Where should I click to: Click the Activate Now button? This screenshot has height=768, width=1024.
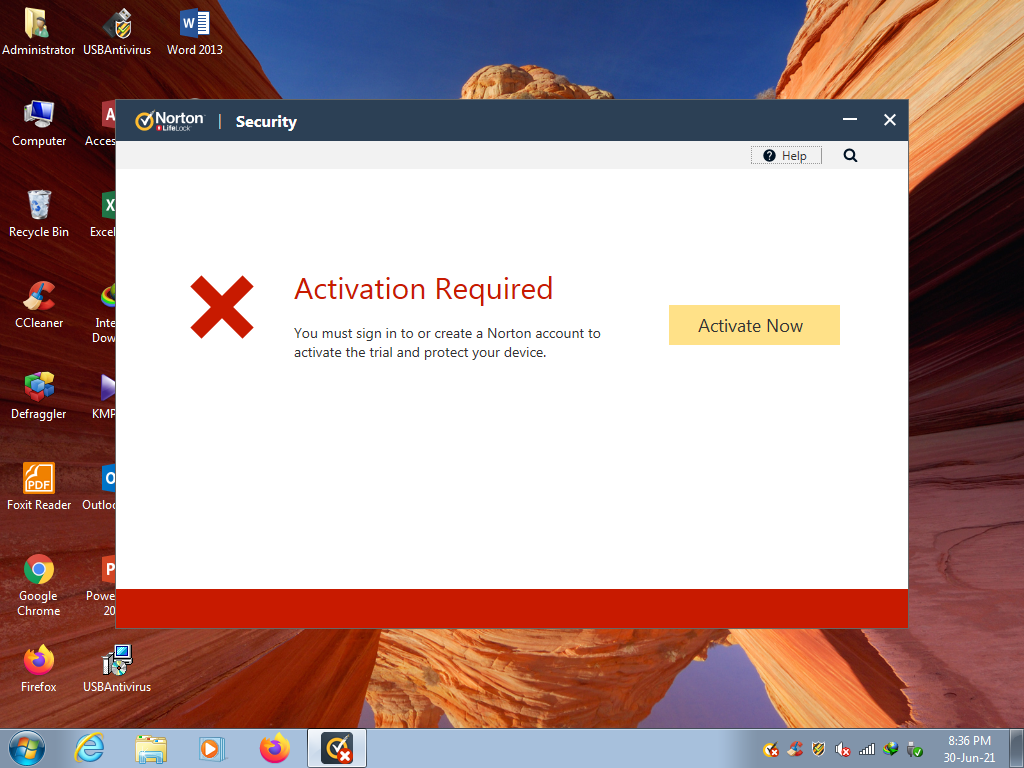pyautogui.click(x=754, y=325)
